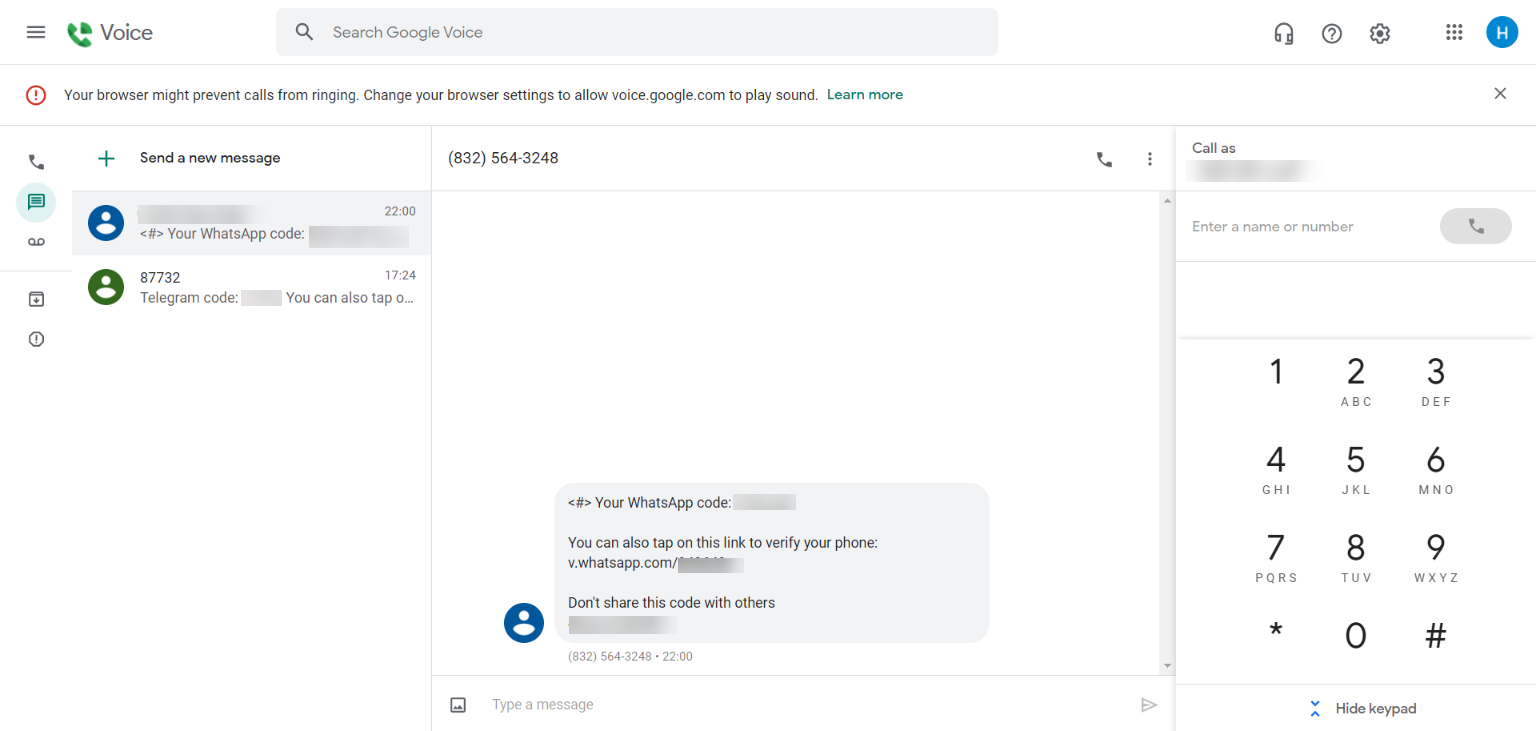The image size is (1536, 731).
Task: Open the Settings gear
Action: click(x=1380, y=33)
